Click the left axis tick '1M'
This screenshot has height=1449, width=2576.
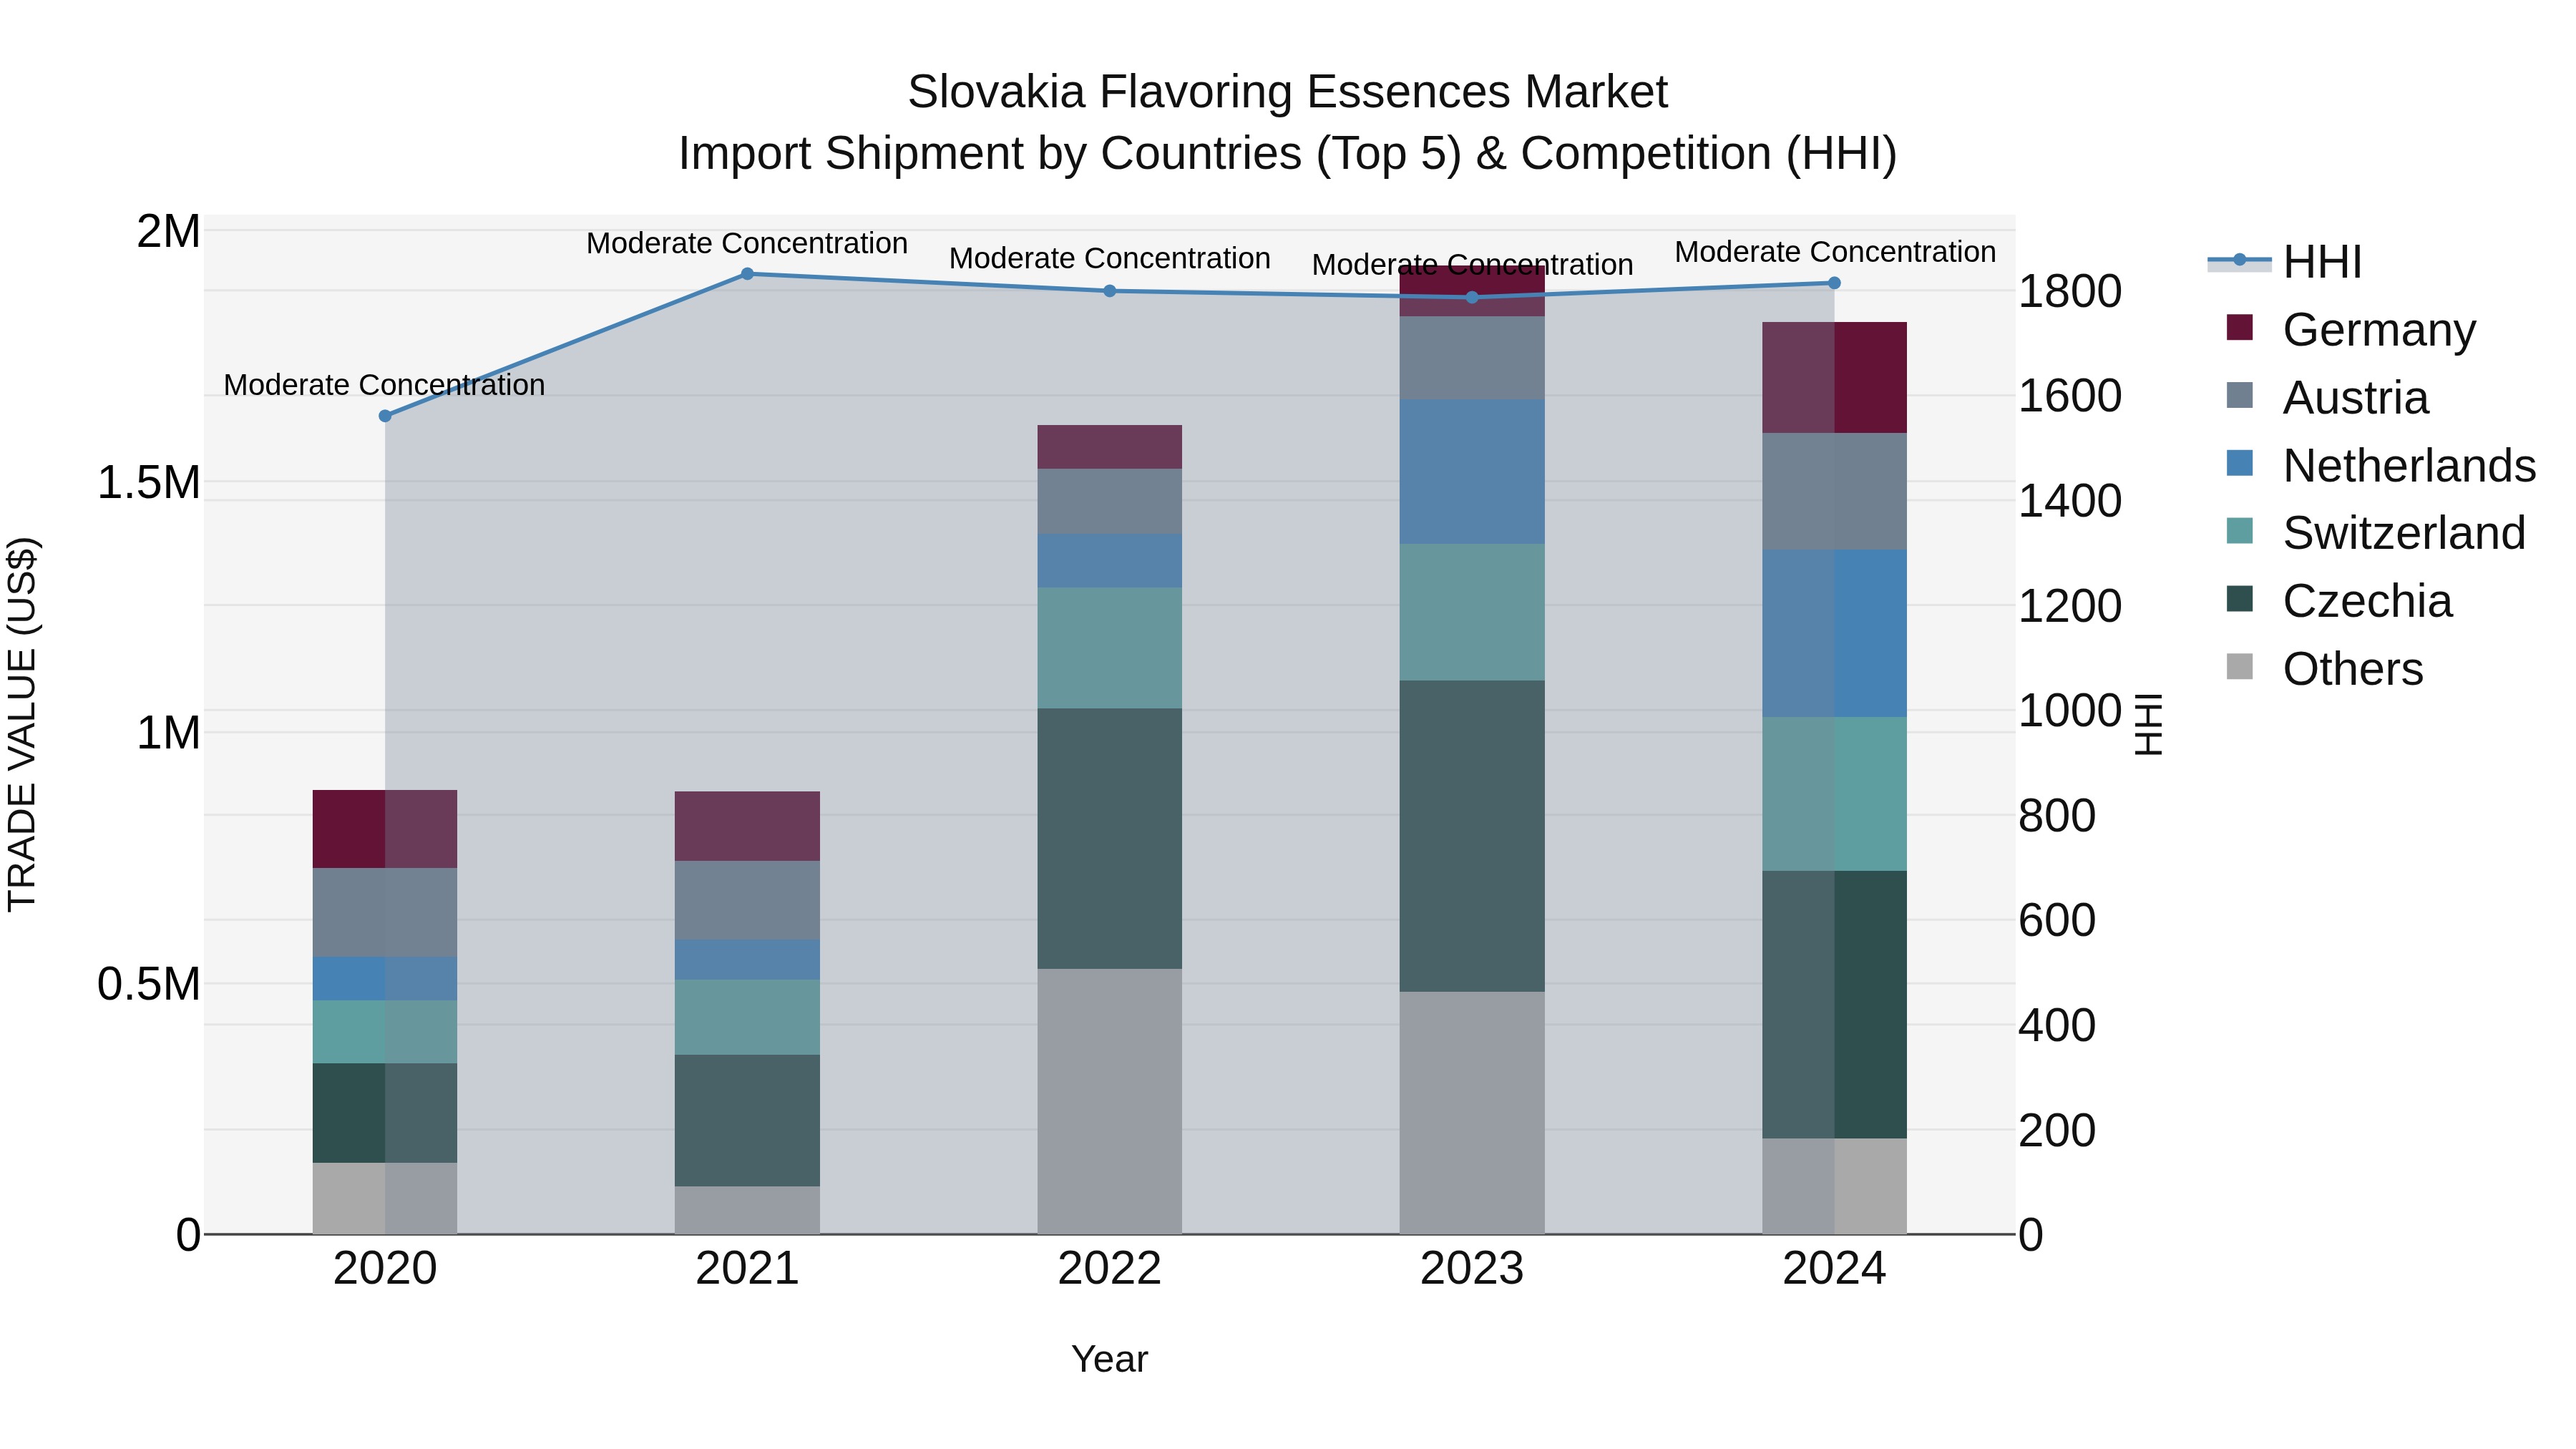(169, 733)
